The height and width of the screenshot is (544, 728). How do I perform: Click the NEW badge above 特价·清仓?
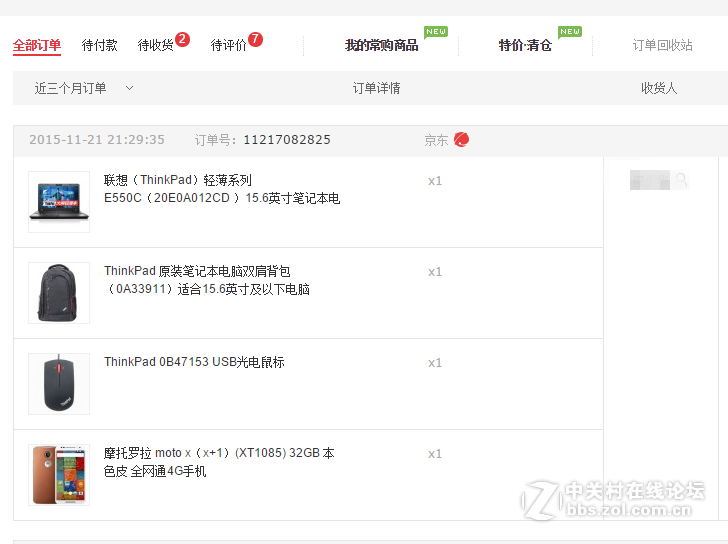[x=570, y=32]
